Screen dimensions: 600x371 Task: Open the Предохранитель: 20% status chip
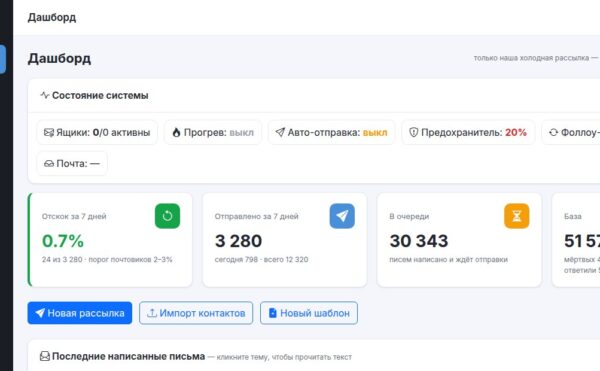point(468,132)
